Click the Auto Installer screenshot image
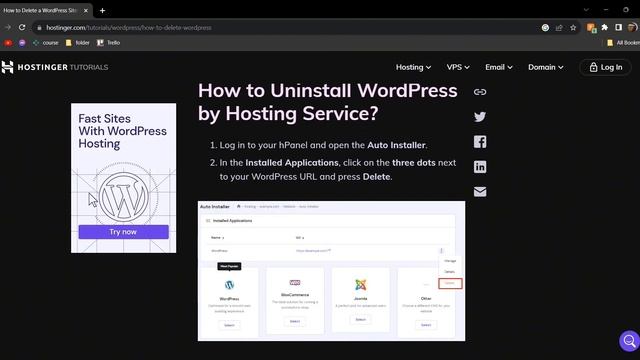The image size is (640, 360). point(331,271)
